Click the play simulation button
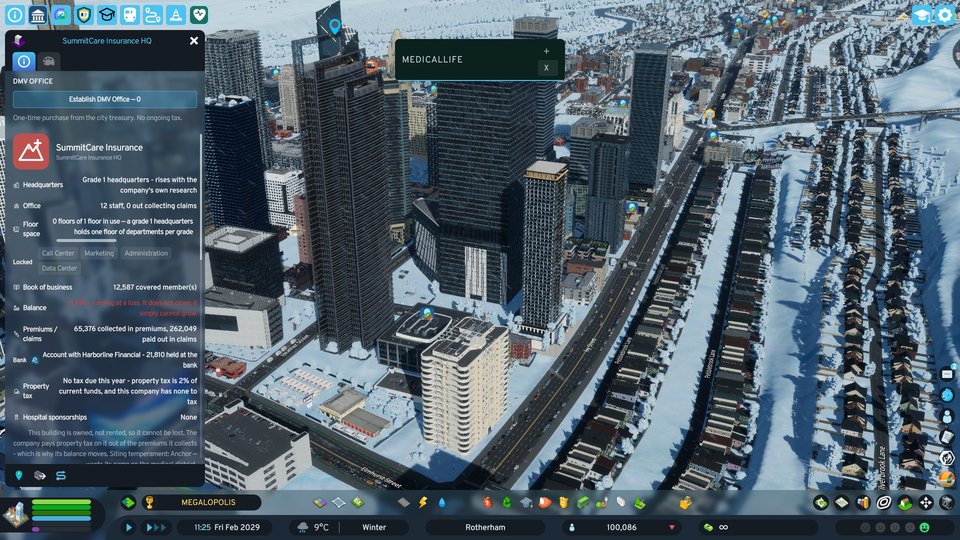Image resolution: width=960 pixels, height=540 pixels. [128, 527]
